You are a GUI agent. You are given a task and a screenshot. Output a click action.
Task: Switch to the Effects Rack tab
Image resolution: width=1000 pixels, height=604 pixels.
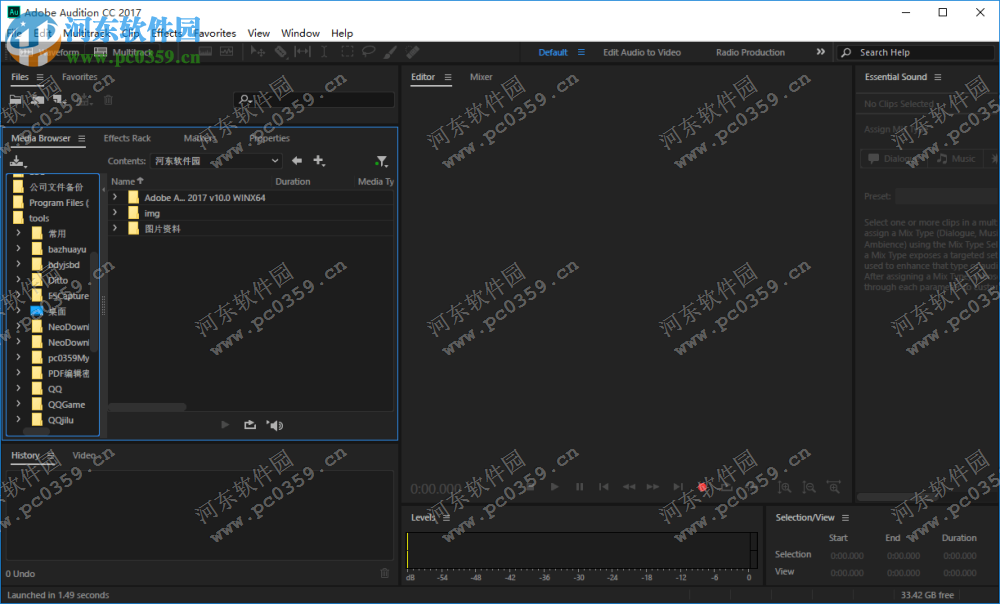click(x=127, y=138)
